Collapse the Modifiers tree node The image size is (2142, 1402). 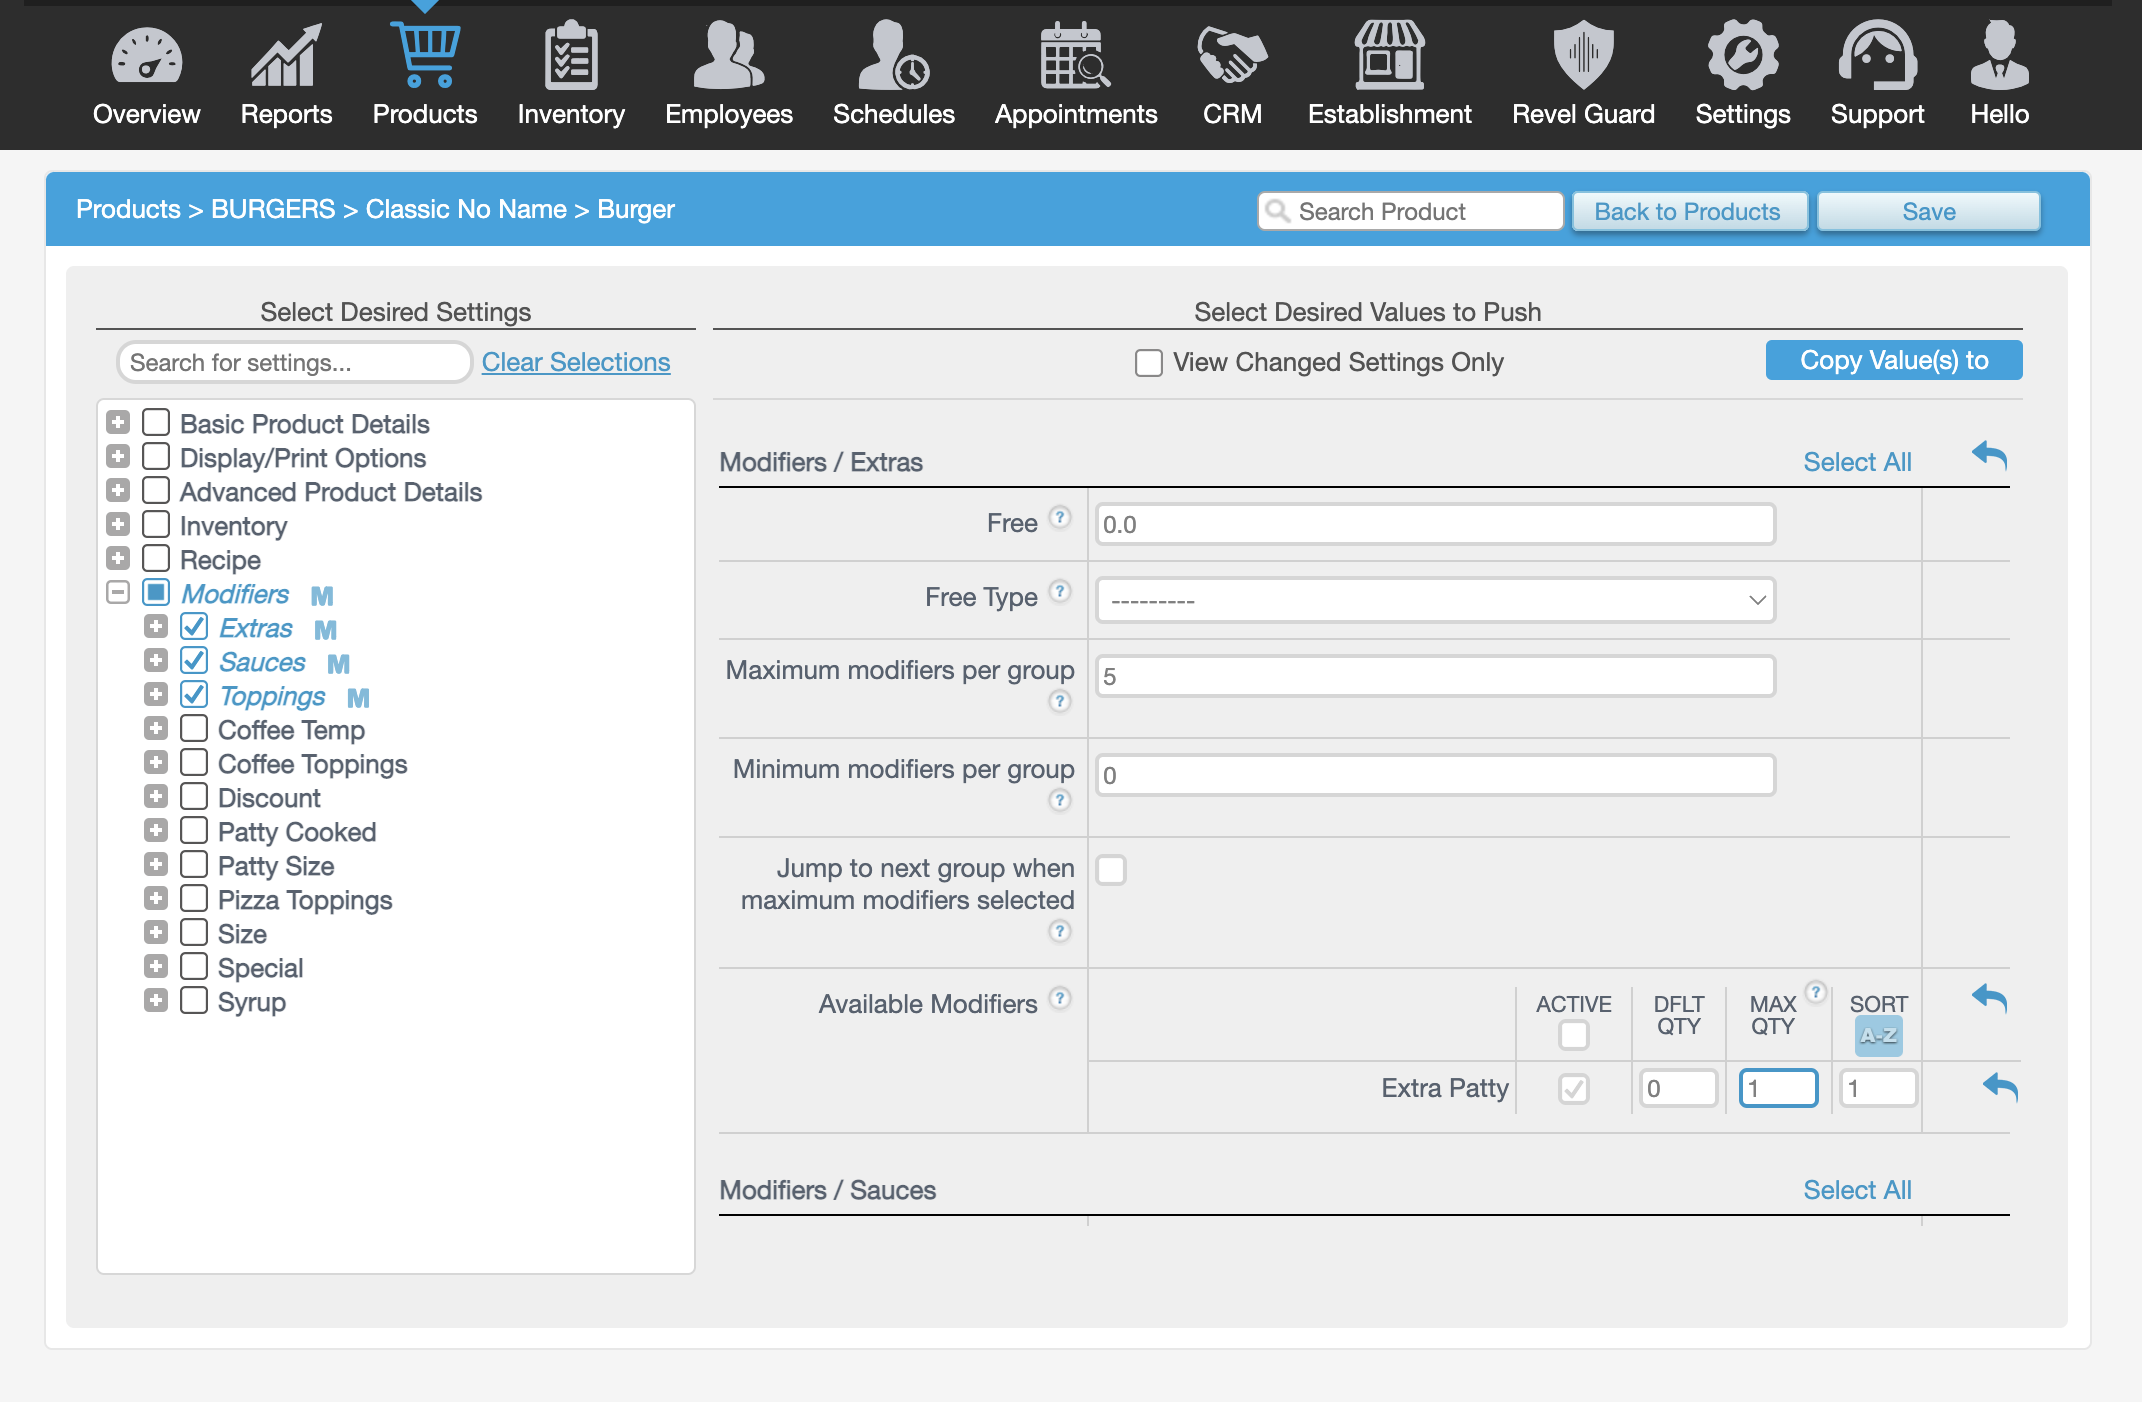click(118, 593)
